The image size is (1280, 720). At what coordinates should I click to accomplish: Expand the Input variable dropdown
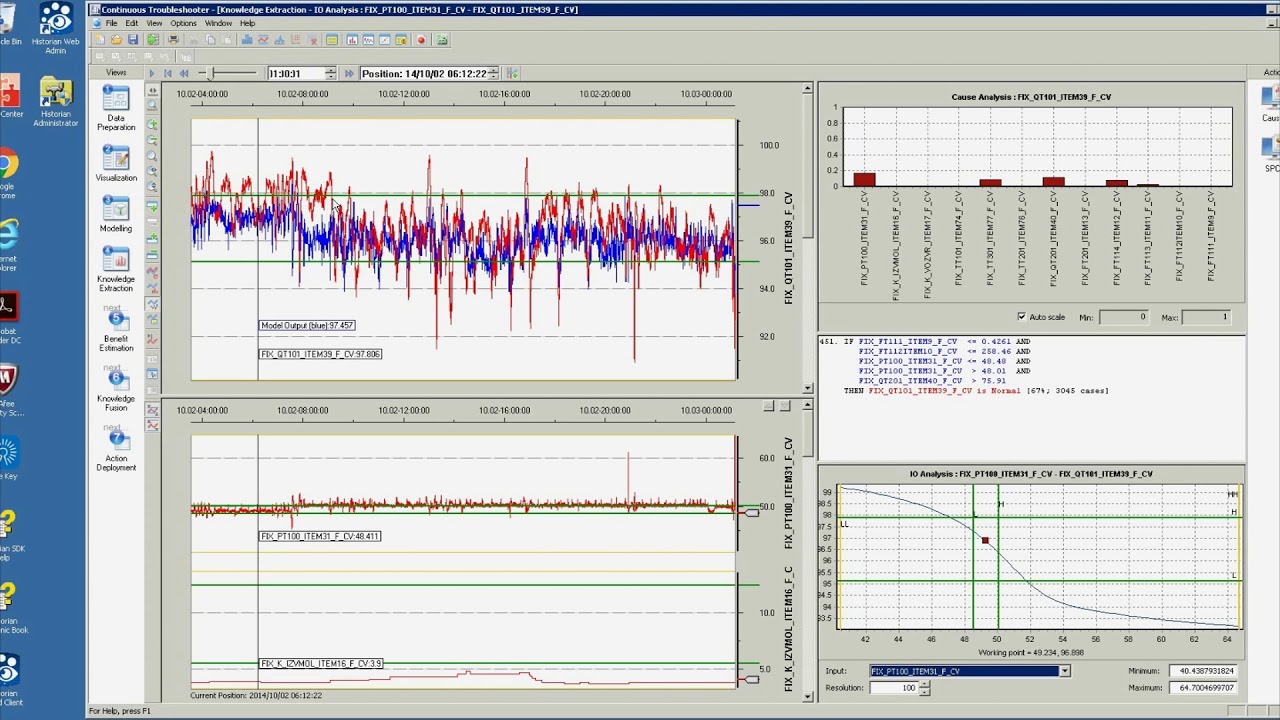click(x=1064, y=671)
